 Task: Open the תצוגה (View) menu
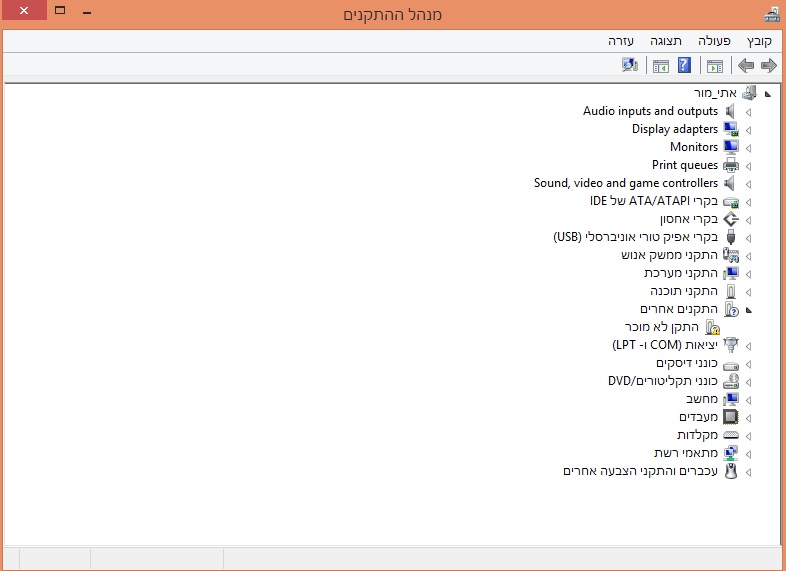tap(666, 41)
